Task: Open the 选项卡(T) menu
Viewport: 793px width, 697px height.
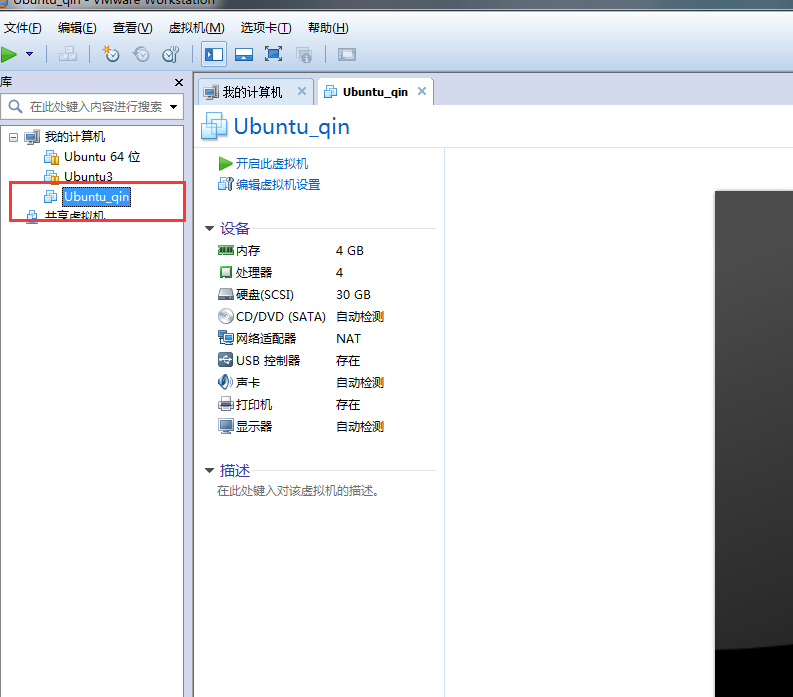Action: coord(266,28)
